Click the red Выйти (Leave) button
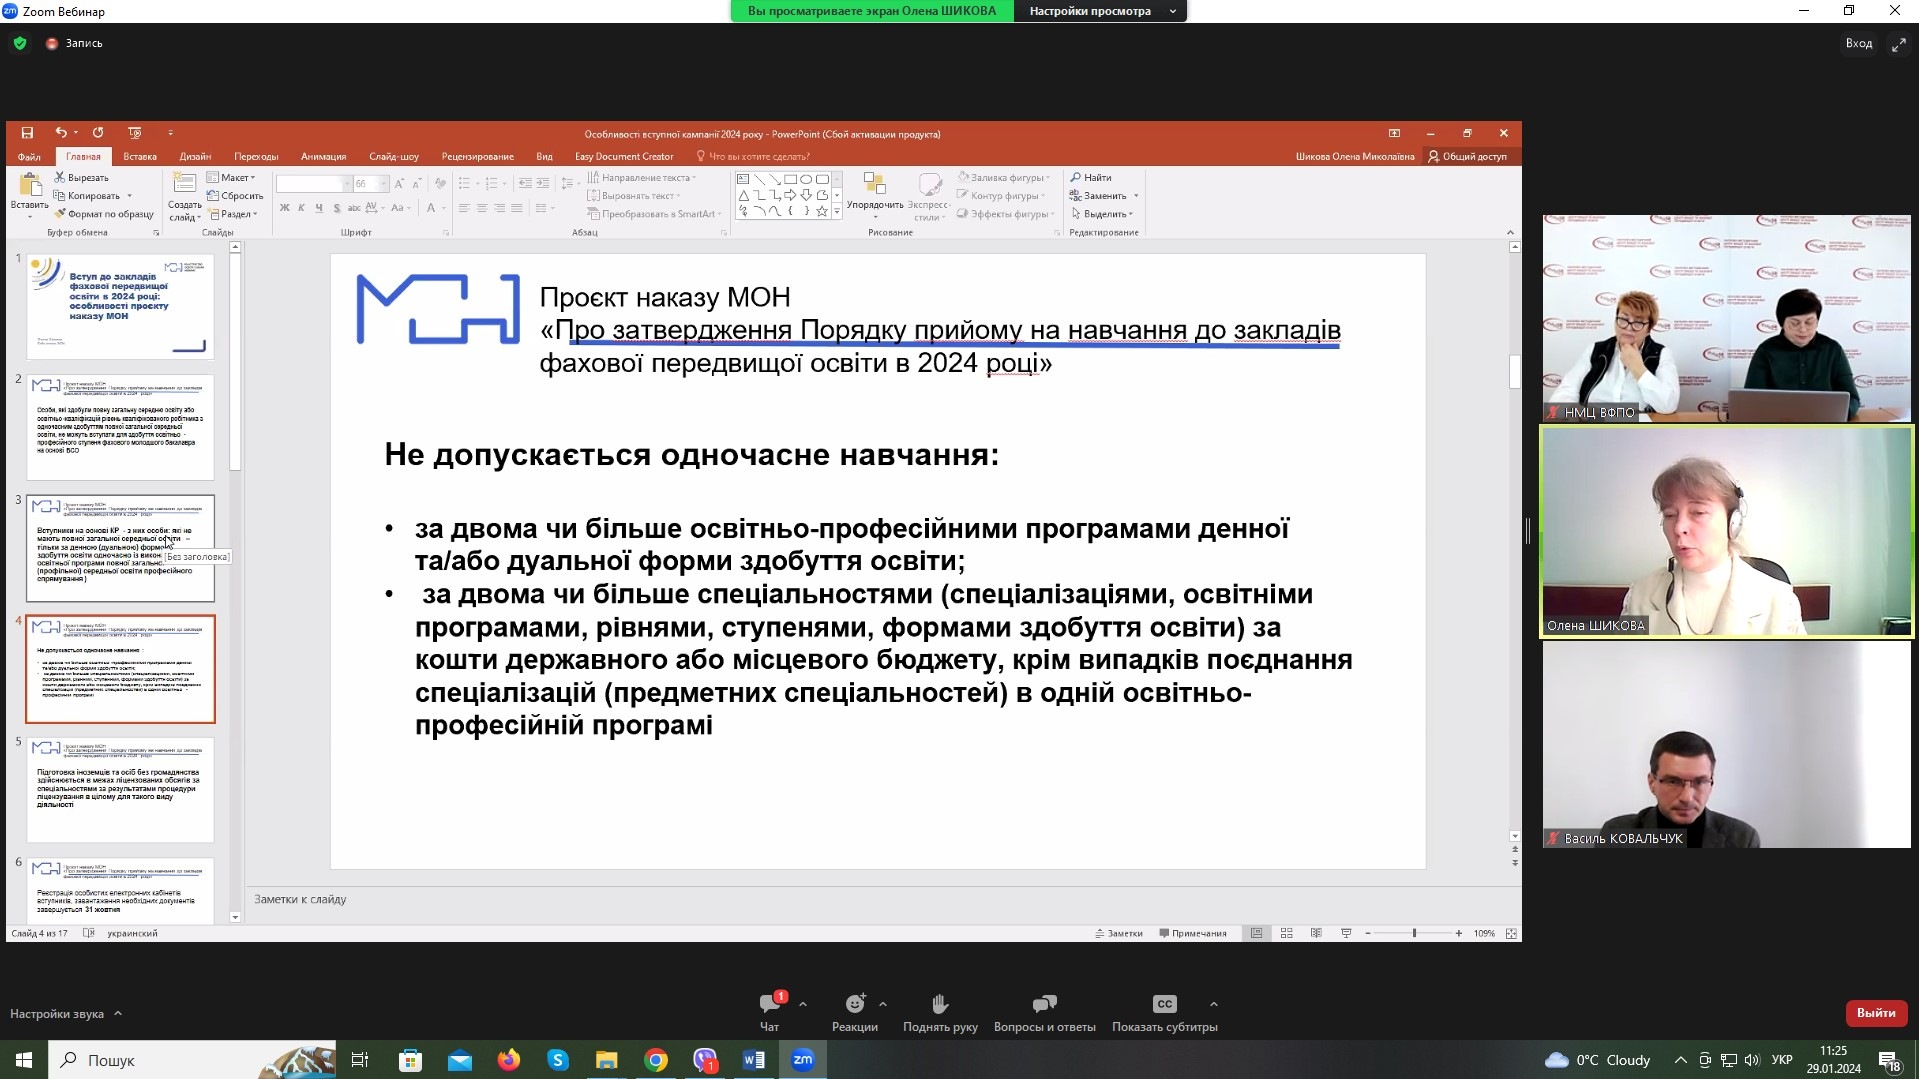 [1876, 1013]
